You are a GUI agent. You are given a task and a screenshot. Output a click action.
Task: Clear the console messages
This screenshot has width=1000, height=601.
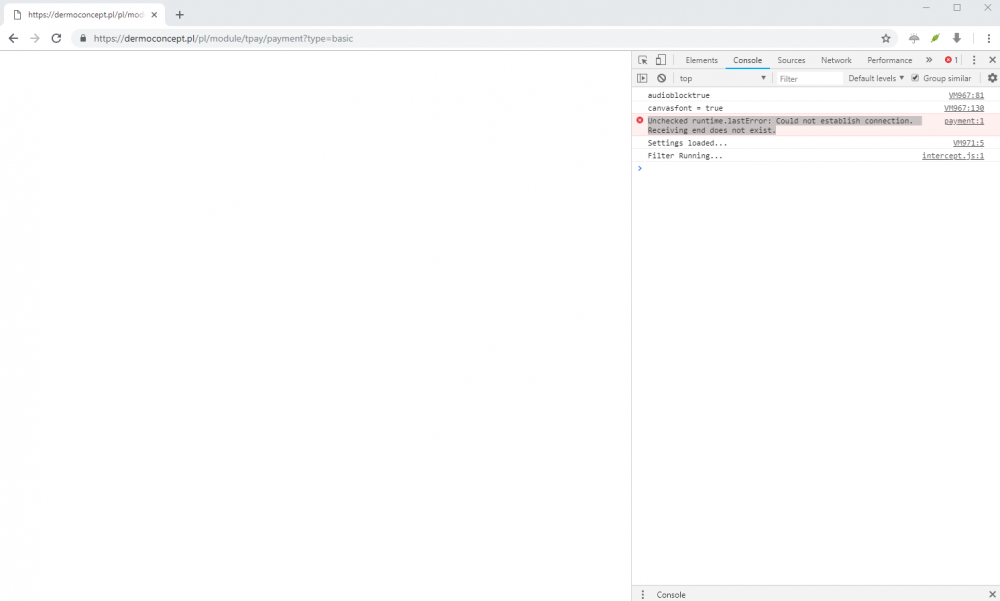pyautogui.click(x=660, y=77)
